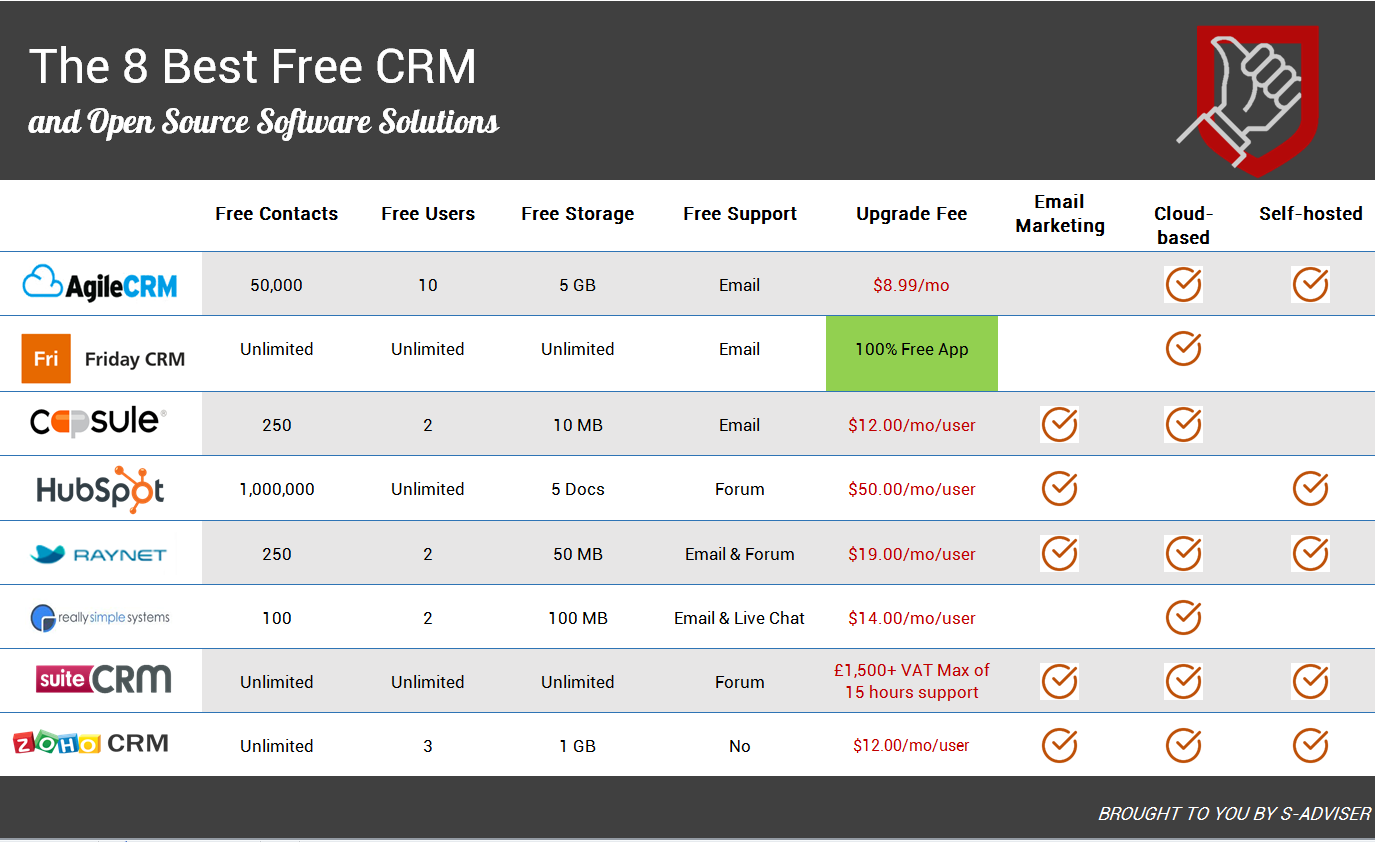Select Capsule's Cloud-based checkmark
The image size is (1375, 842).
point(1183,425)
